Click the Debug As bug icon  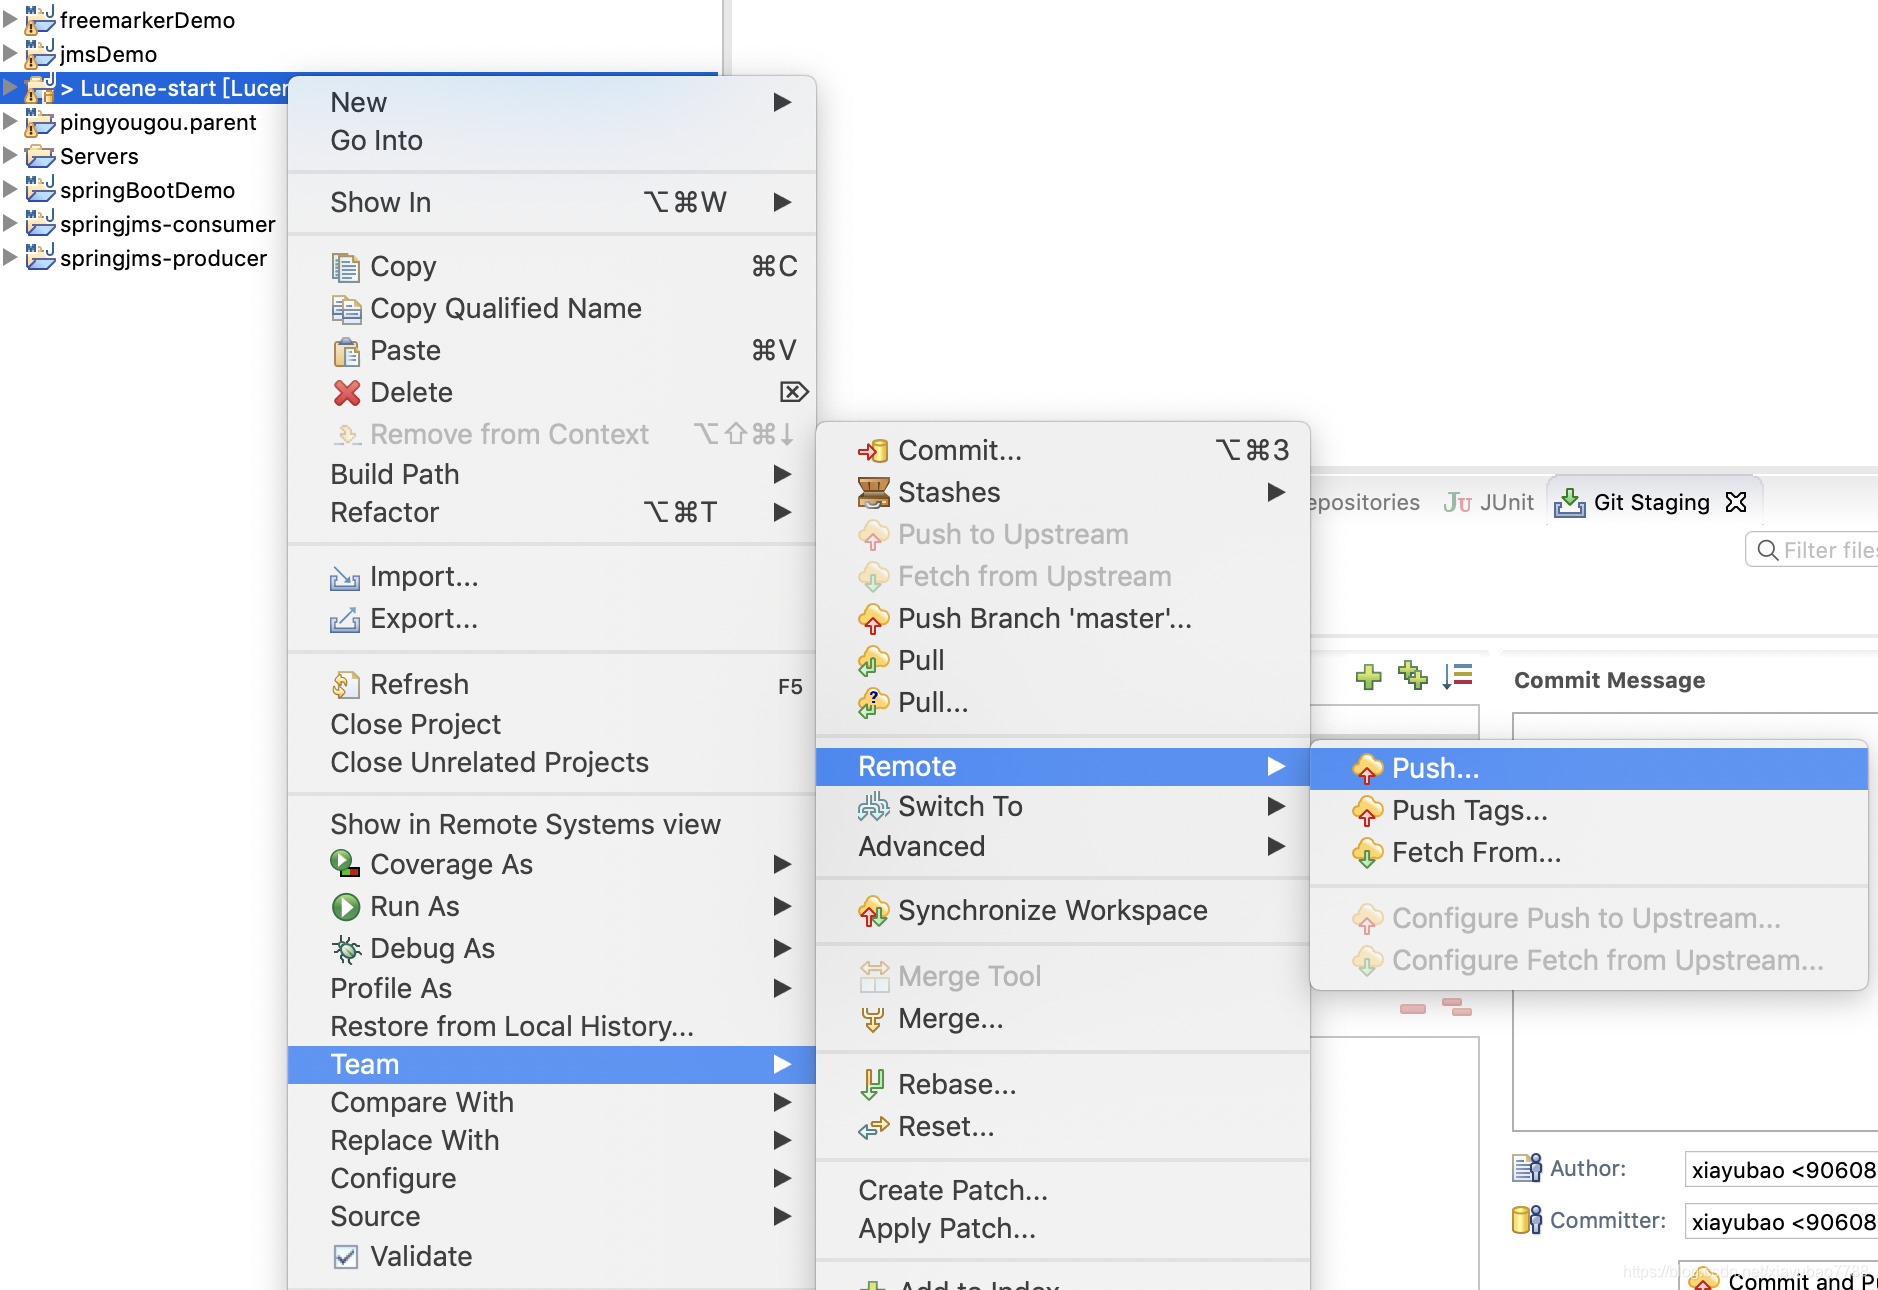(345, 949)
